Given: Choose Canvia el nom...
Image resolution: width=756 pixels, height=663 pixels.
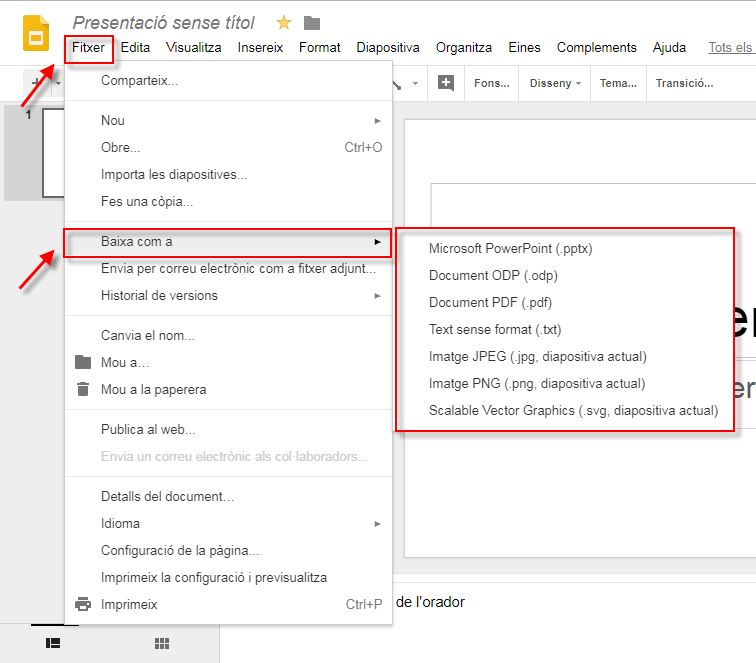Looking at the screenshot, I should click(x=228, y=336).
